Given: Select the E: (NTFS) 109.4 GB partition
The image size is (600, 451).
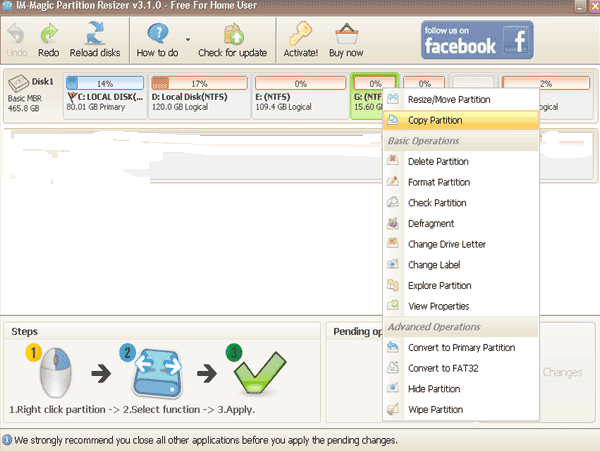Looking at the screenshot, I should pyautogui.click(x=300, y=96).
